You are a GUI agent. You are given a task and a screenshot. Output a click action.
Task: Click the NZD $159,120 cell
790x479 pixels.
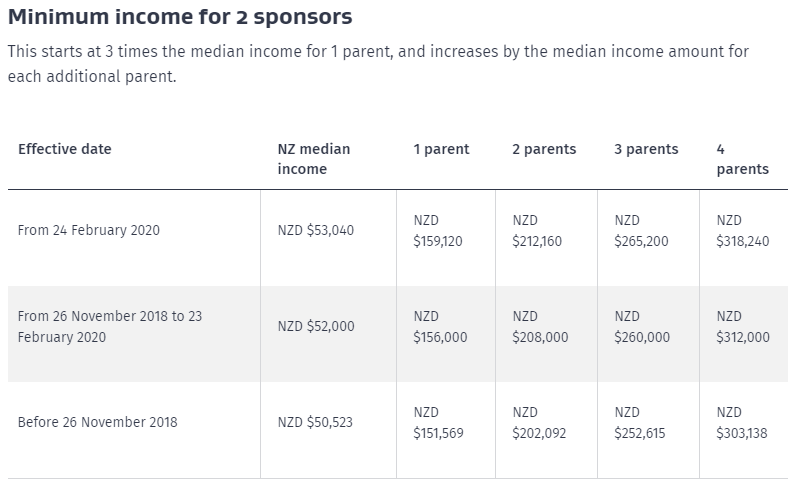pos(438,230)
